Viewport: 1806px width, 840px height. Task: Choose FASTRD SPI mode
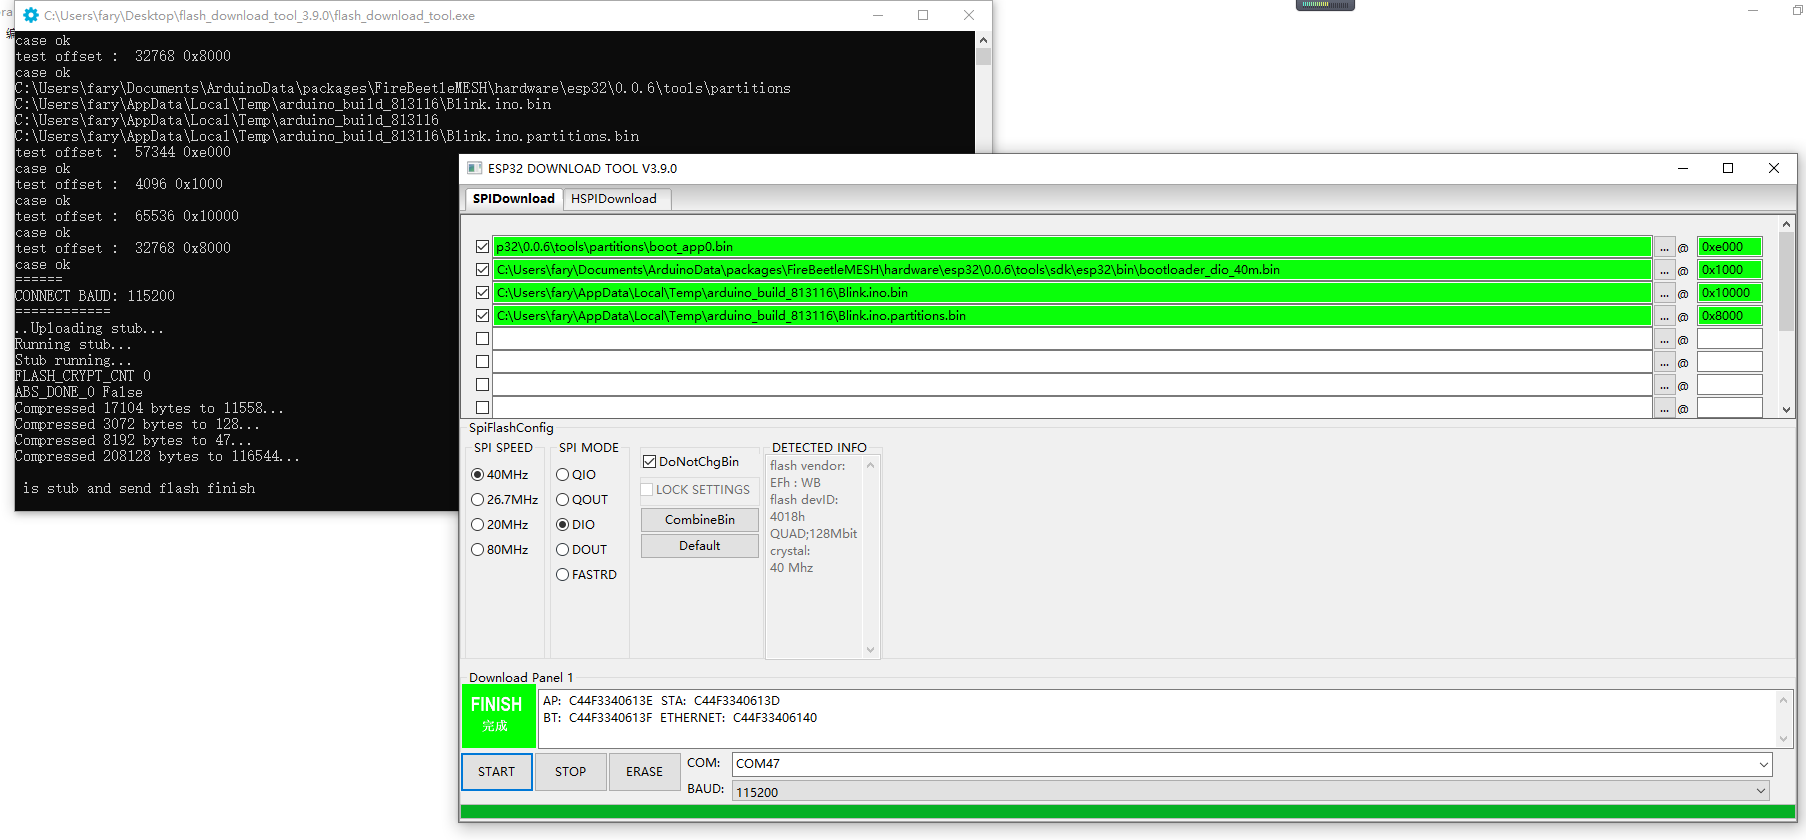tap(587, 575)
